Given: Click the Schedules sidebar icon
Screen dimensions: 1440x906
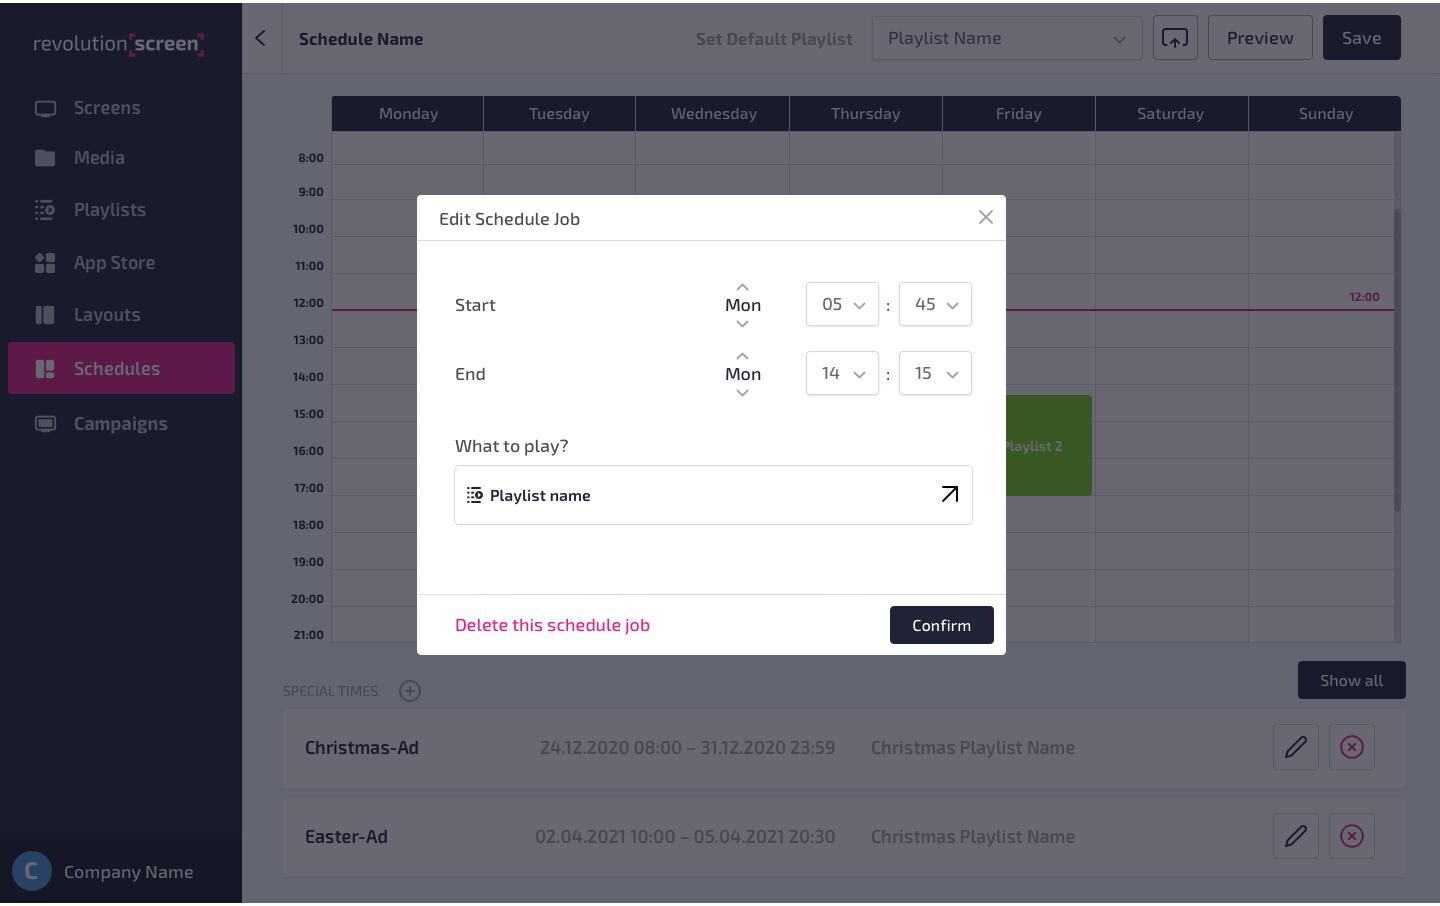Looking at the screenshot, I should point(45,369).
